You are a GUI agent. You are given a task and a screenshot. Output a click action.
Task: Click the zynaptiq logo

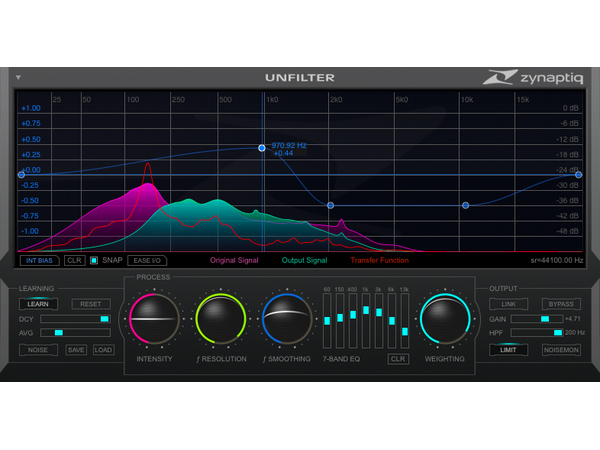pos(533,77)
